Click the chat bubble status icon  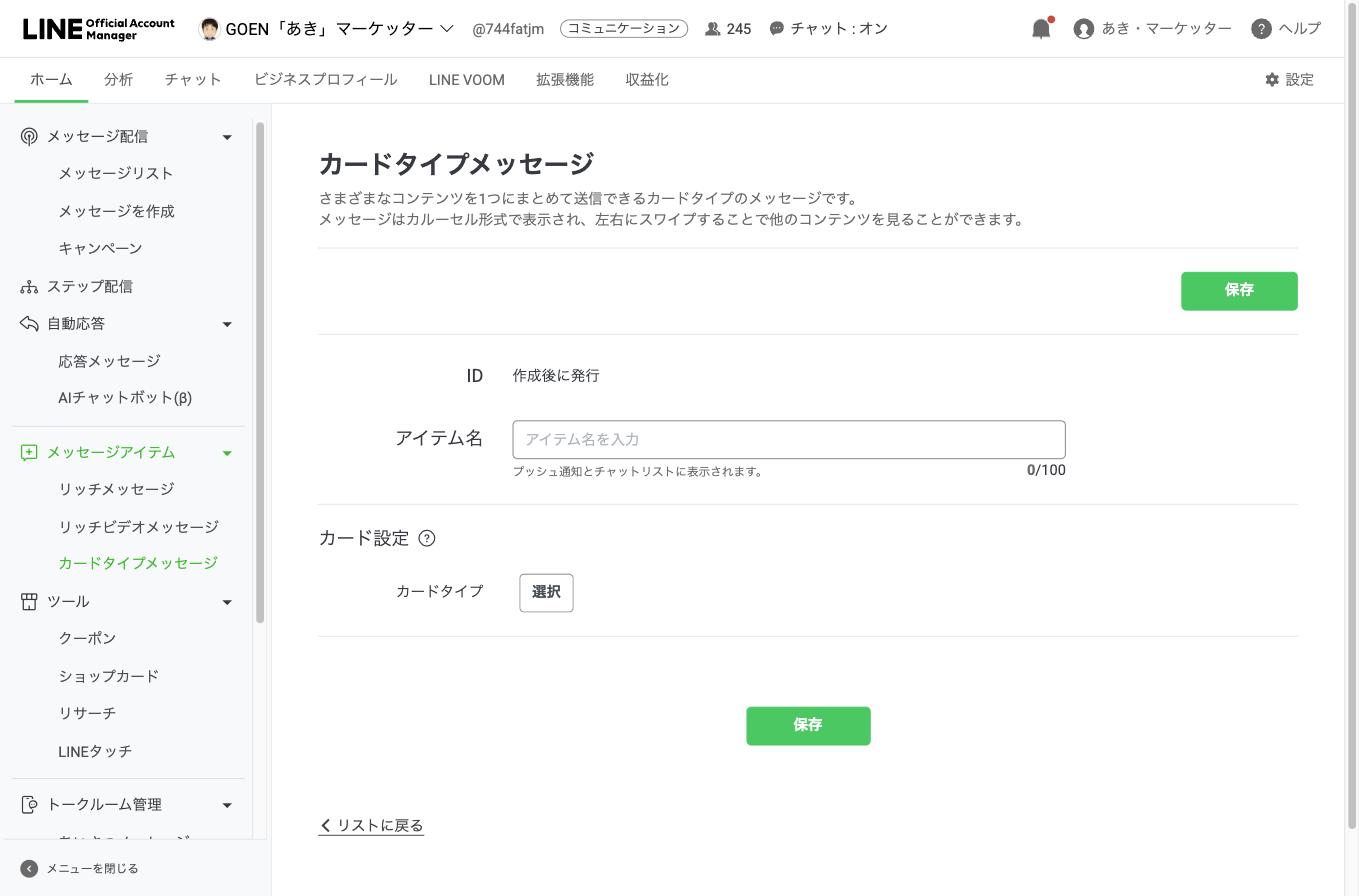(776, 29)
